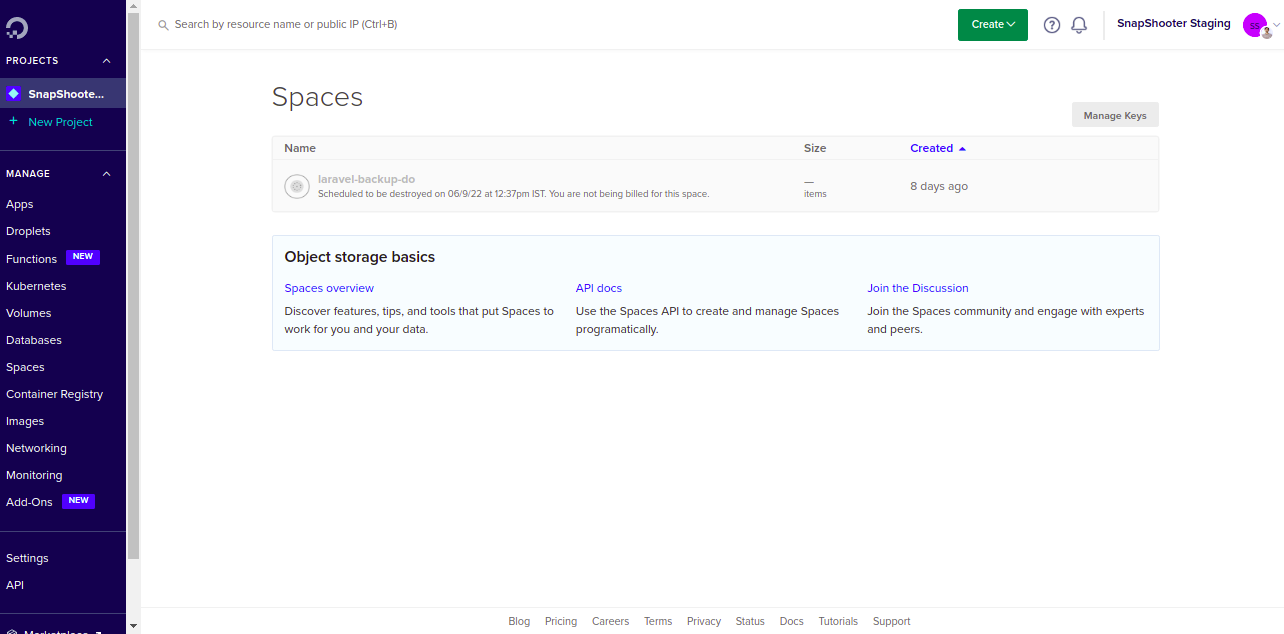Click the user avatar icon

pos(1254,25)
